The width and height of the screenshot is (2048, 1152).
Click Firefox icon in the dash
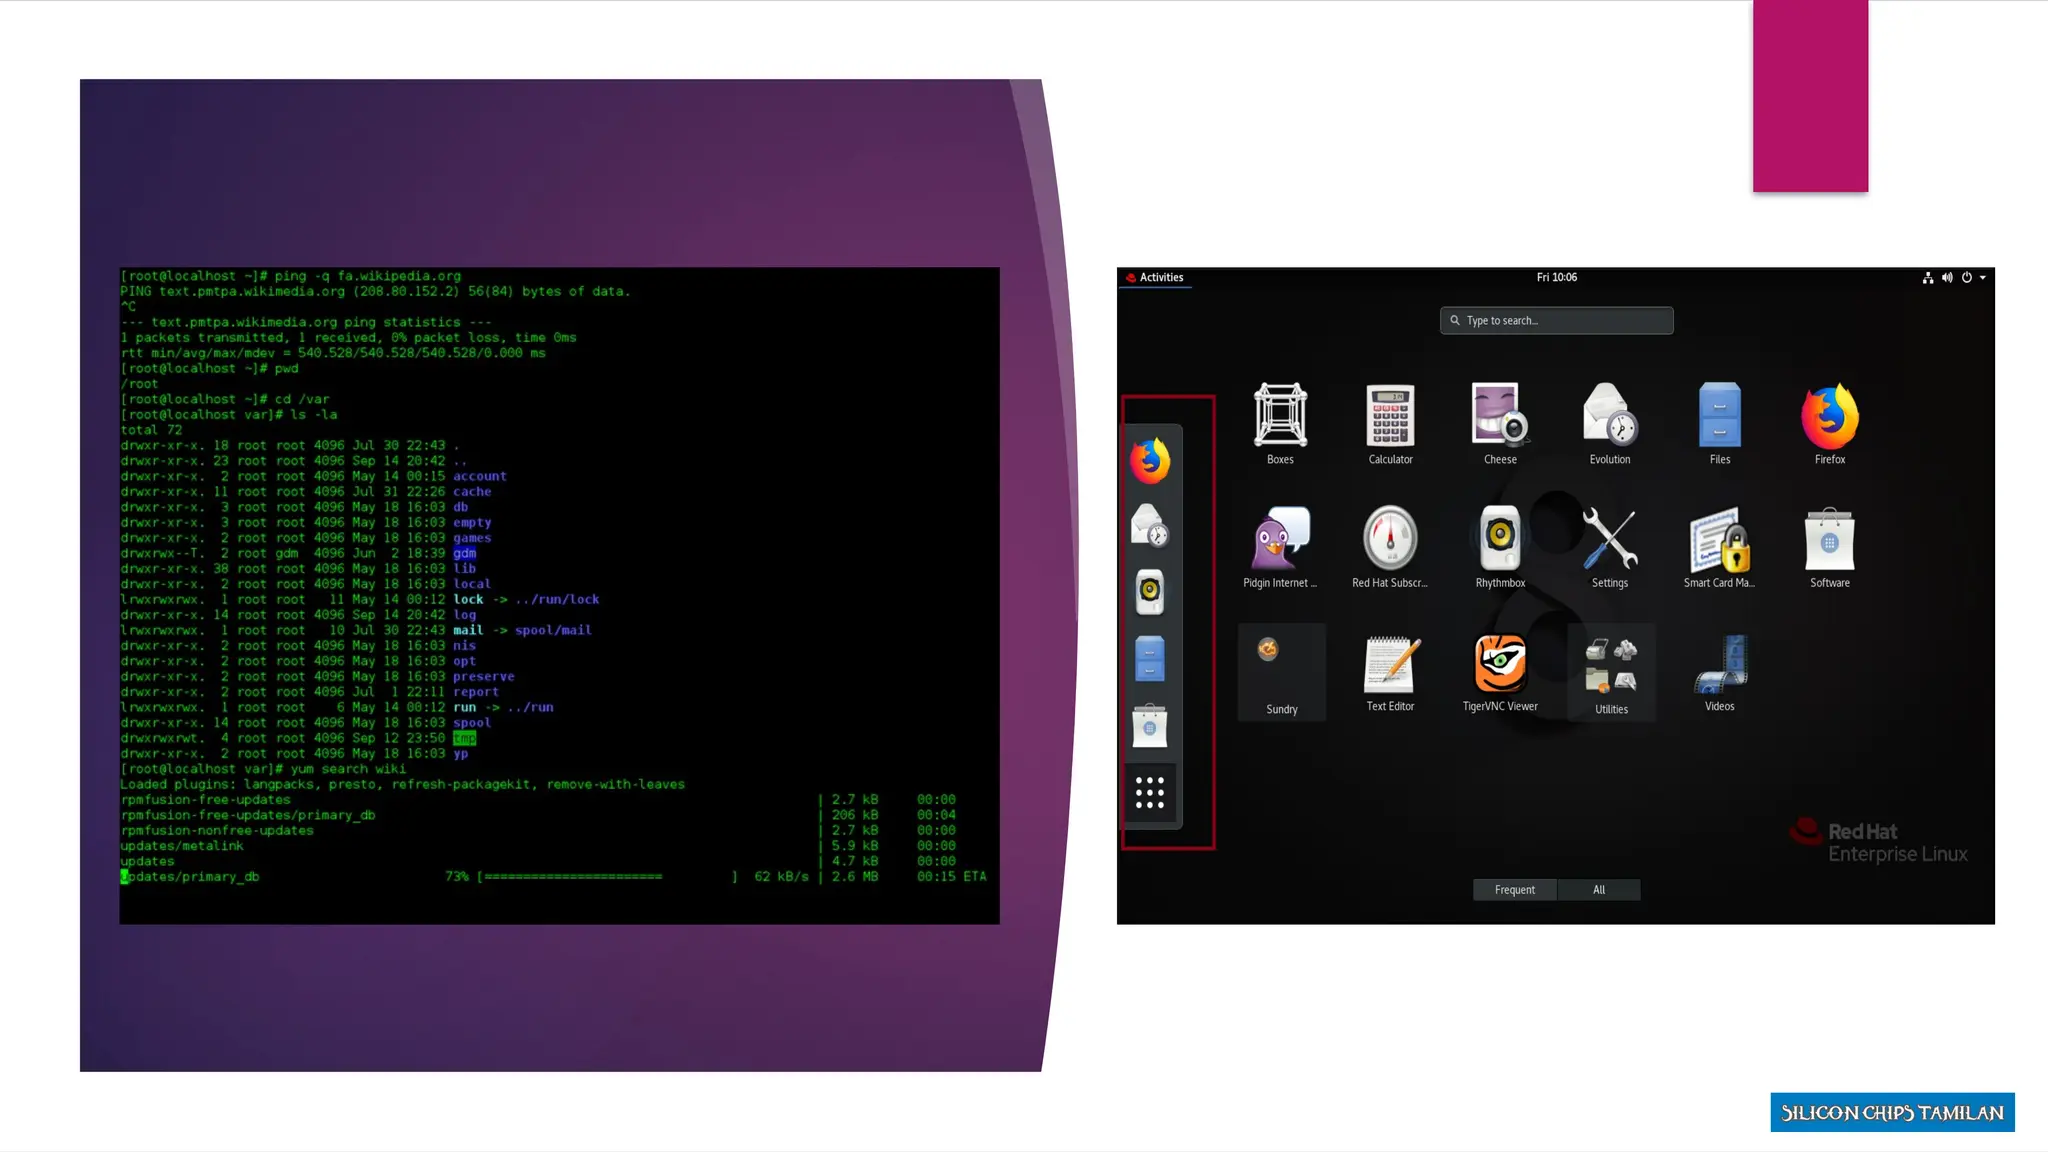click(1150, 461)
